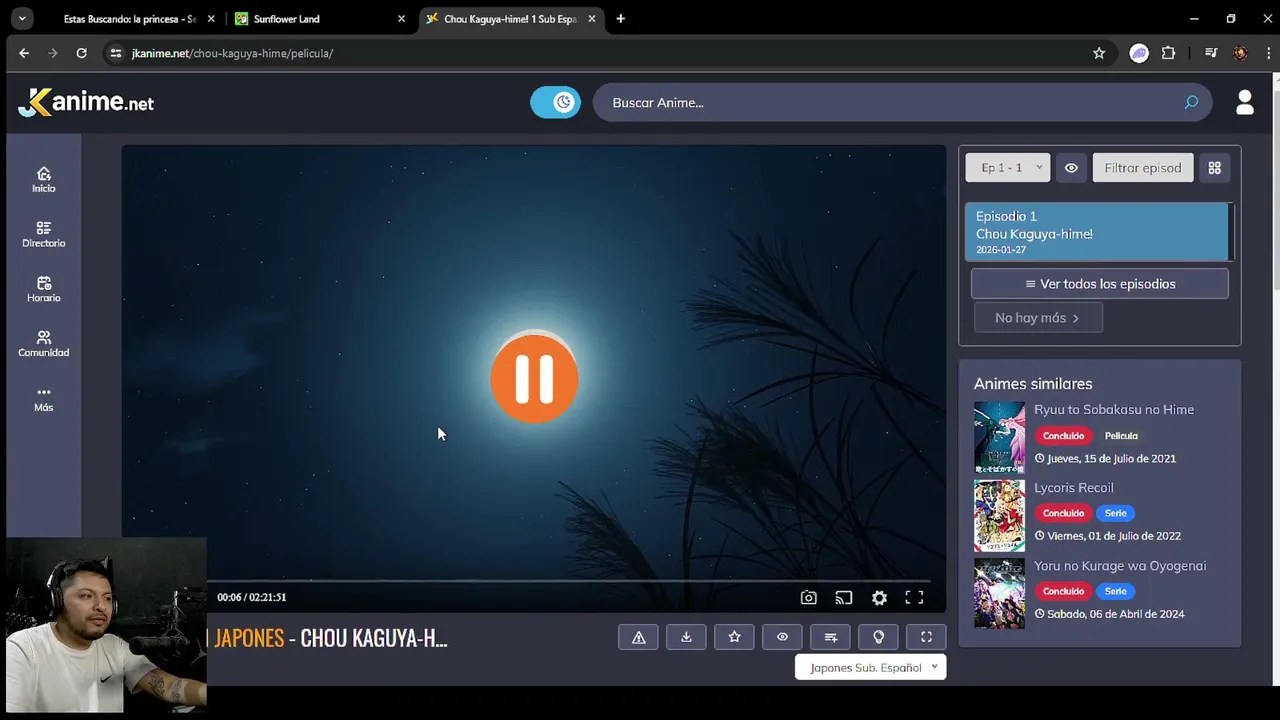
Task: Toggle the watched-episodes eye button in the episode panel
Action: click(x=1071, y=168)
